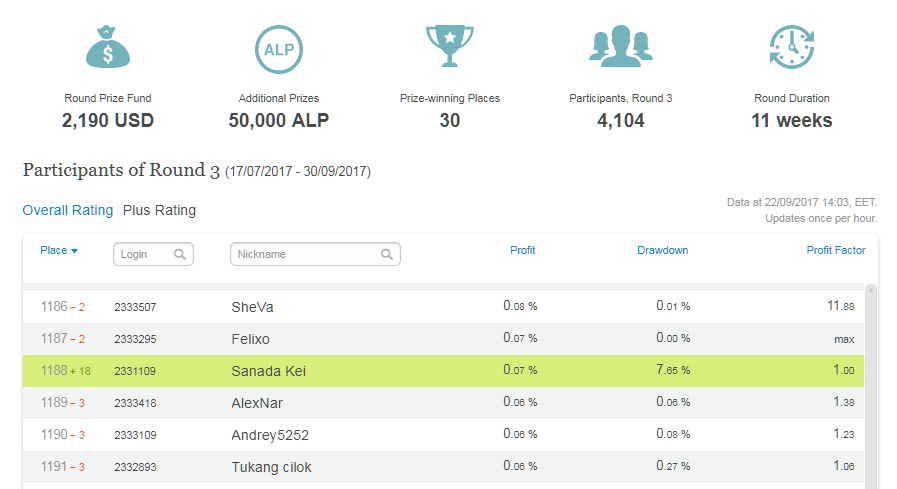Click the 4,104 participants value
The height and width of the screenshot is (489, 897).
pos(621,121)
